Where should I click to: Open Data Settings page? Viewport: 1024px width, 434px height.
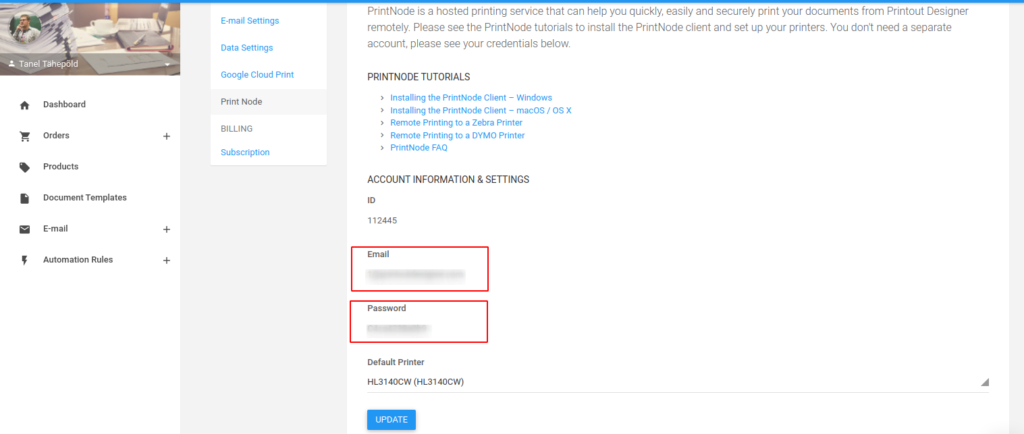[247, 48]
